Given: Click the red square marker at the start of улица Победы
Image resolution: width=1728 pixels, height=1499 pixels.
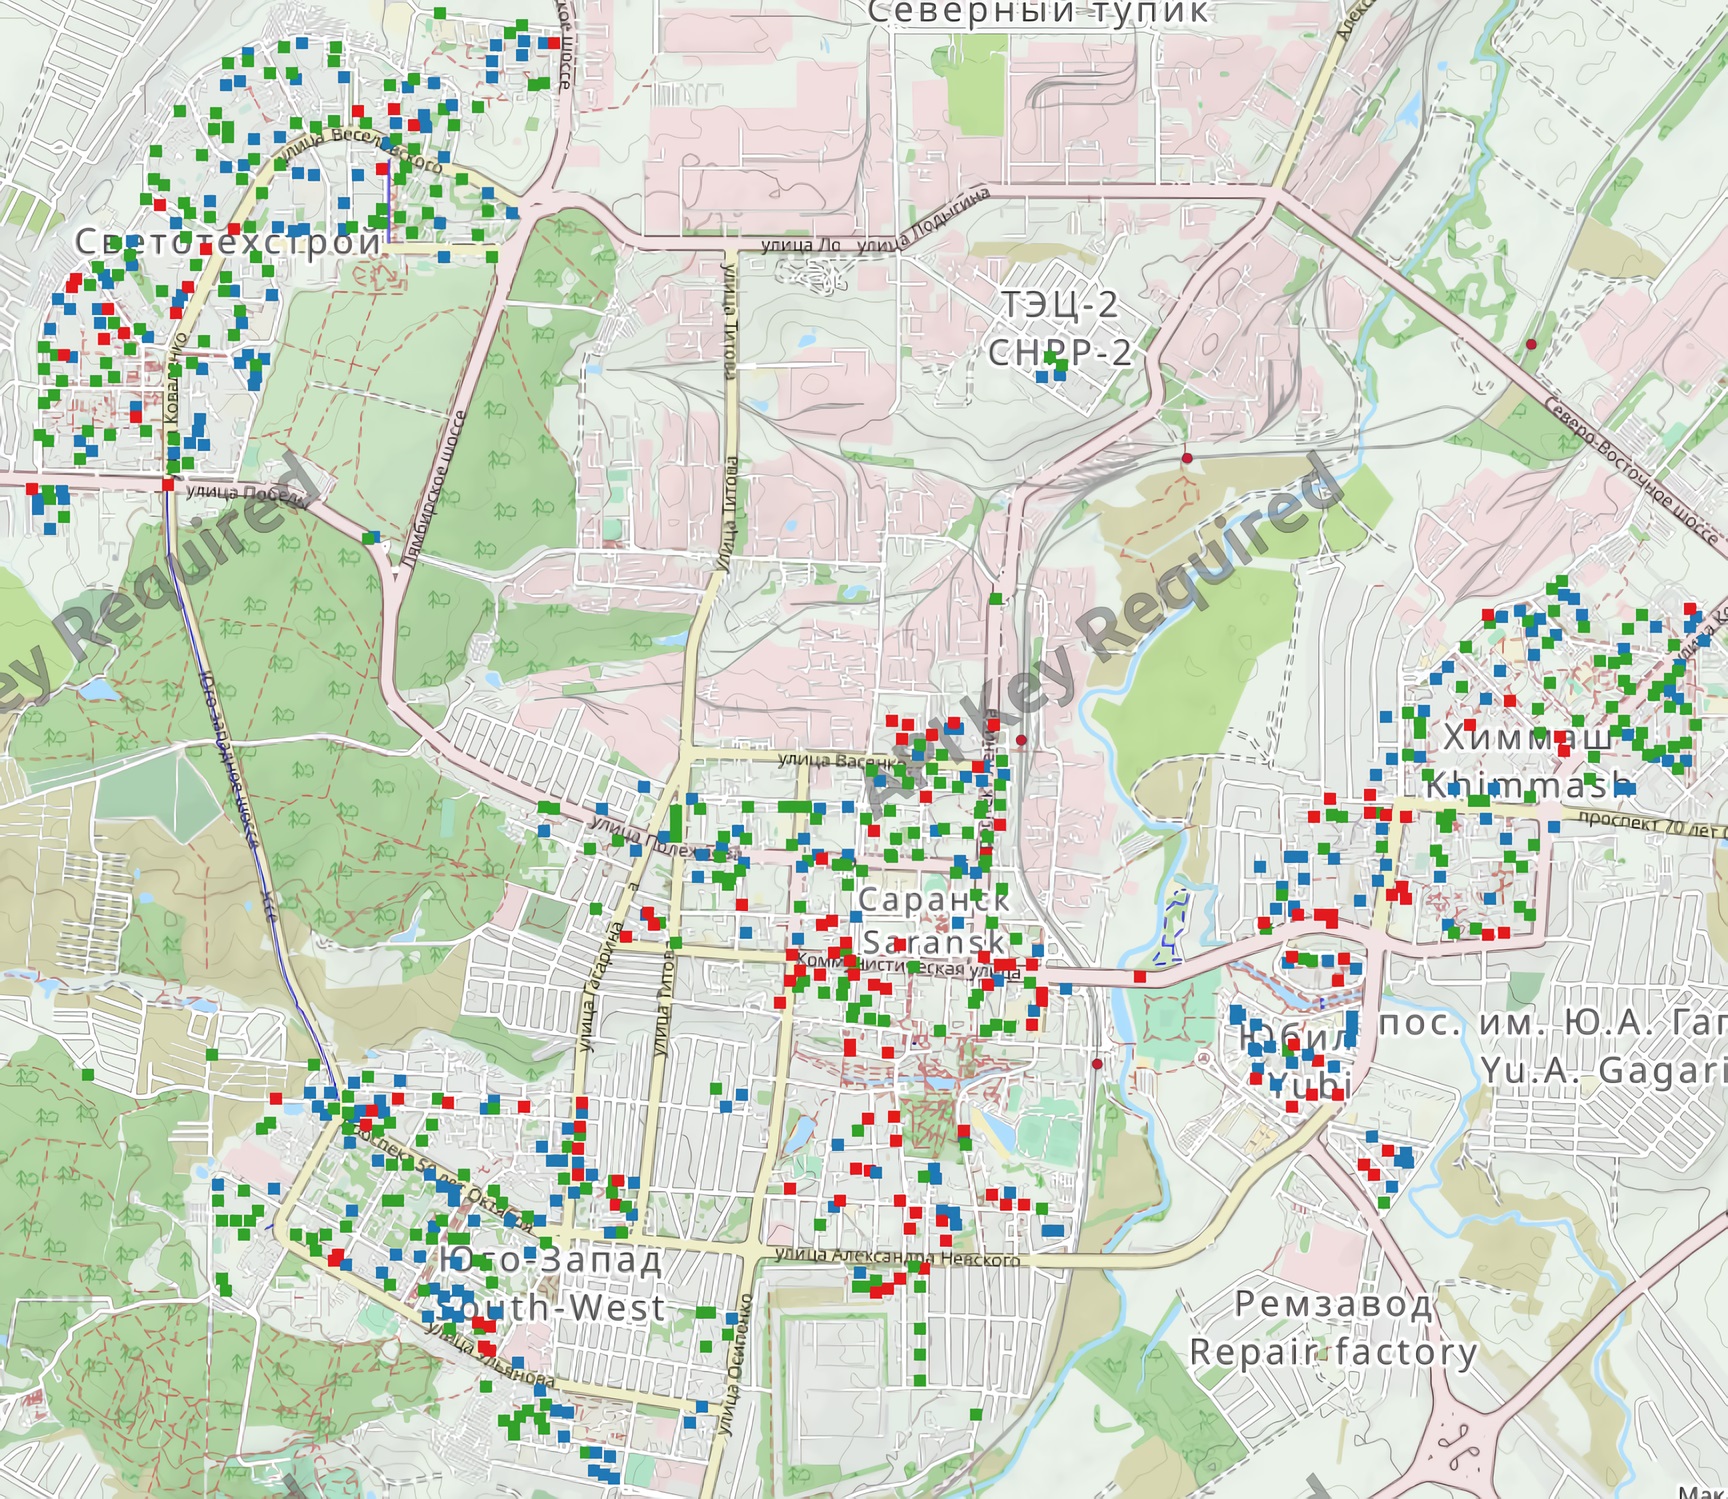Looking at the screenshot, I should pyautogui.click(x=167, y=485).
